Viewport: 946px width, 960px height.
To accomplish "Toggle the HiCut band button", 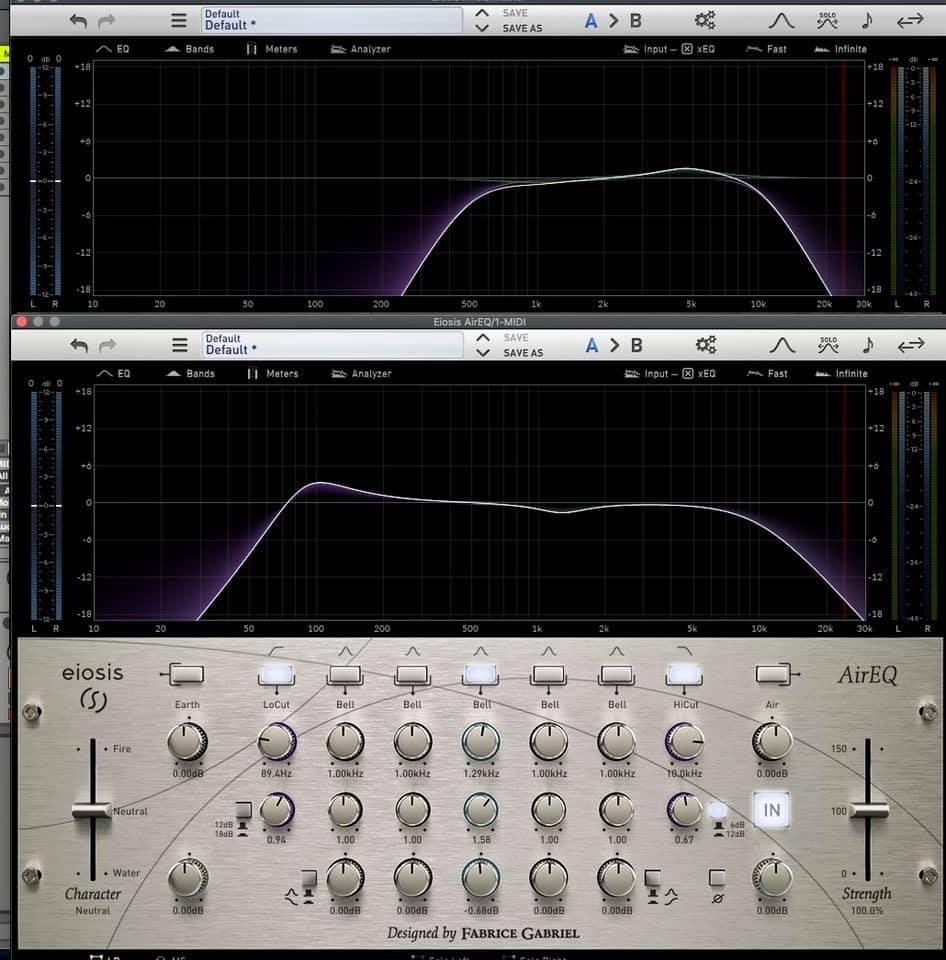I will 684,674.
